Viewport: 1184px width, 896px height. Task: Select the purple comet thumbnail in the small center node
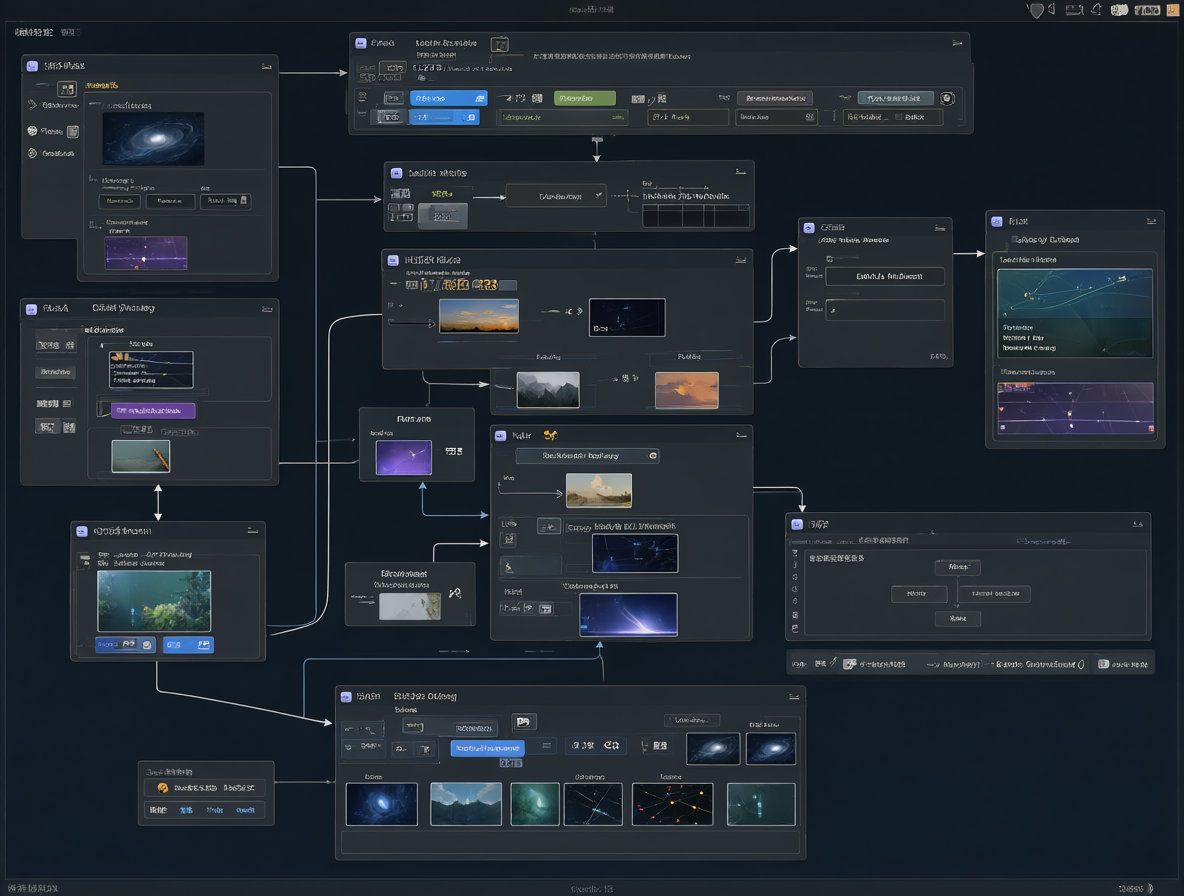pos(404,457)
